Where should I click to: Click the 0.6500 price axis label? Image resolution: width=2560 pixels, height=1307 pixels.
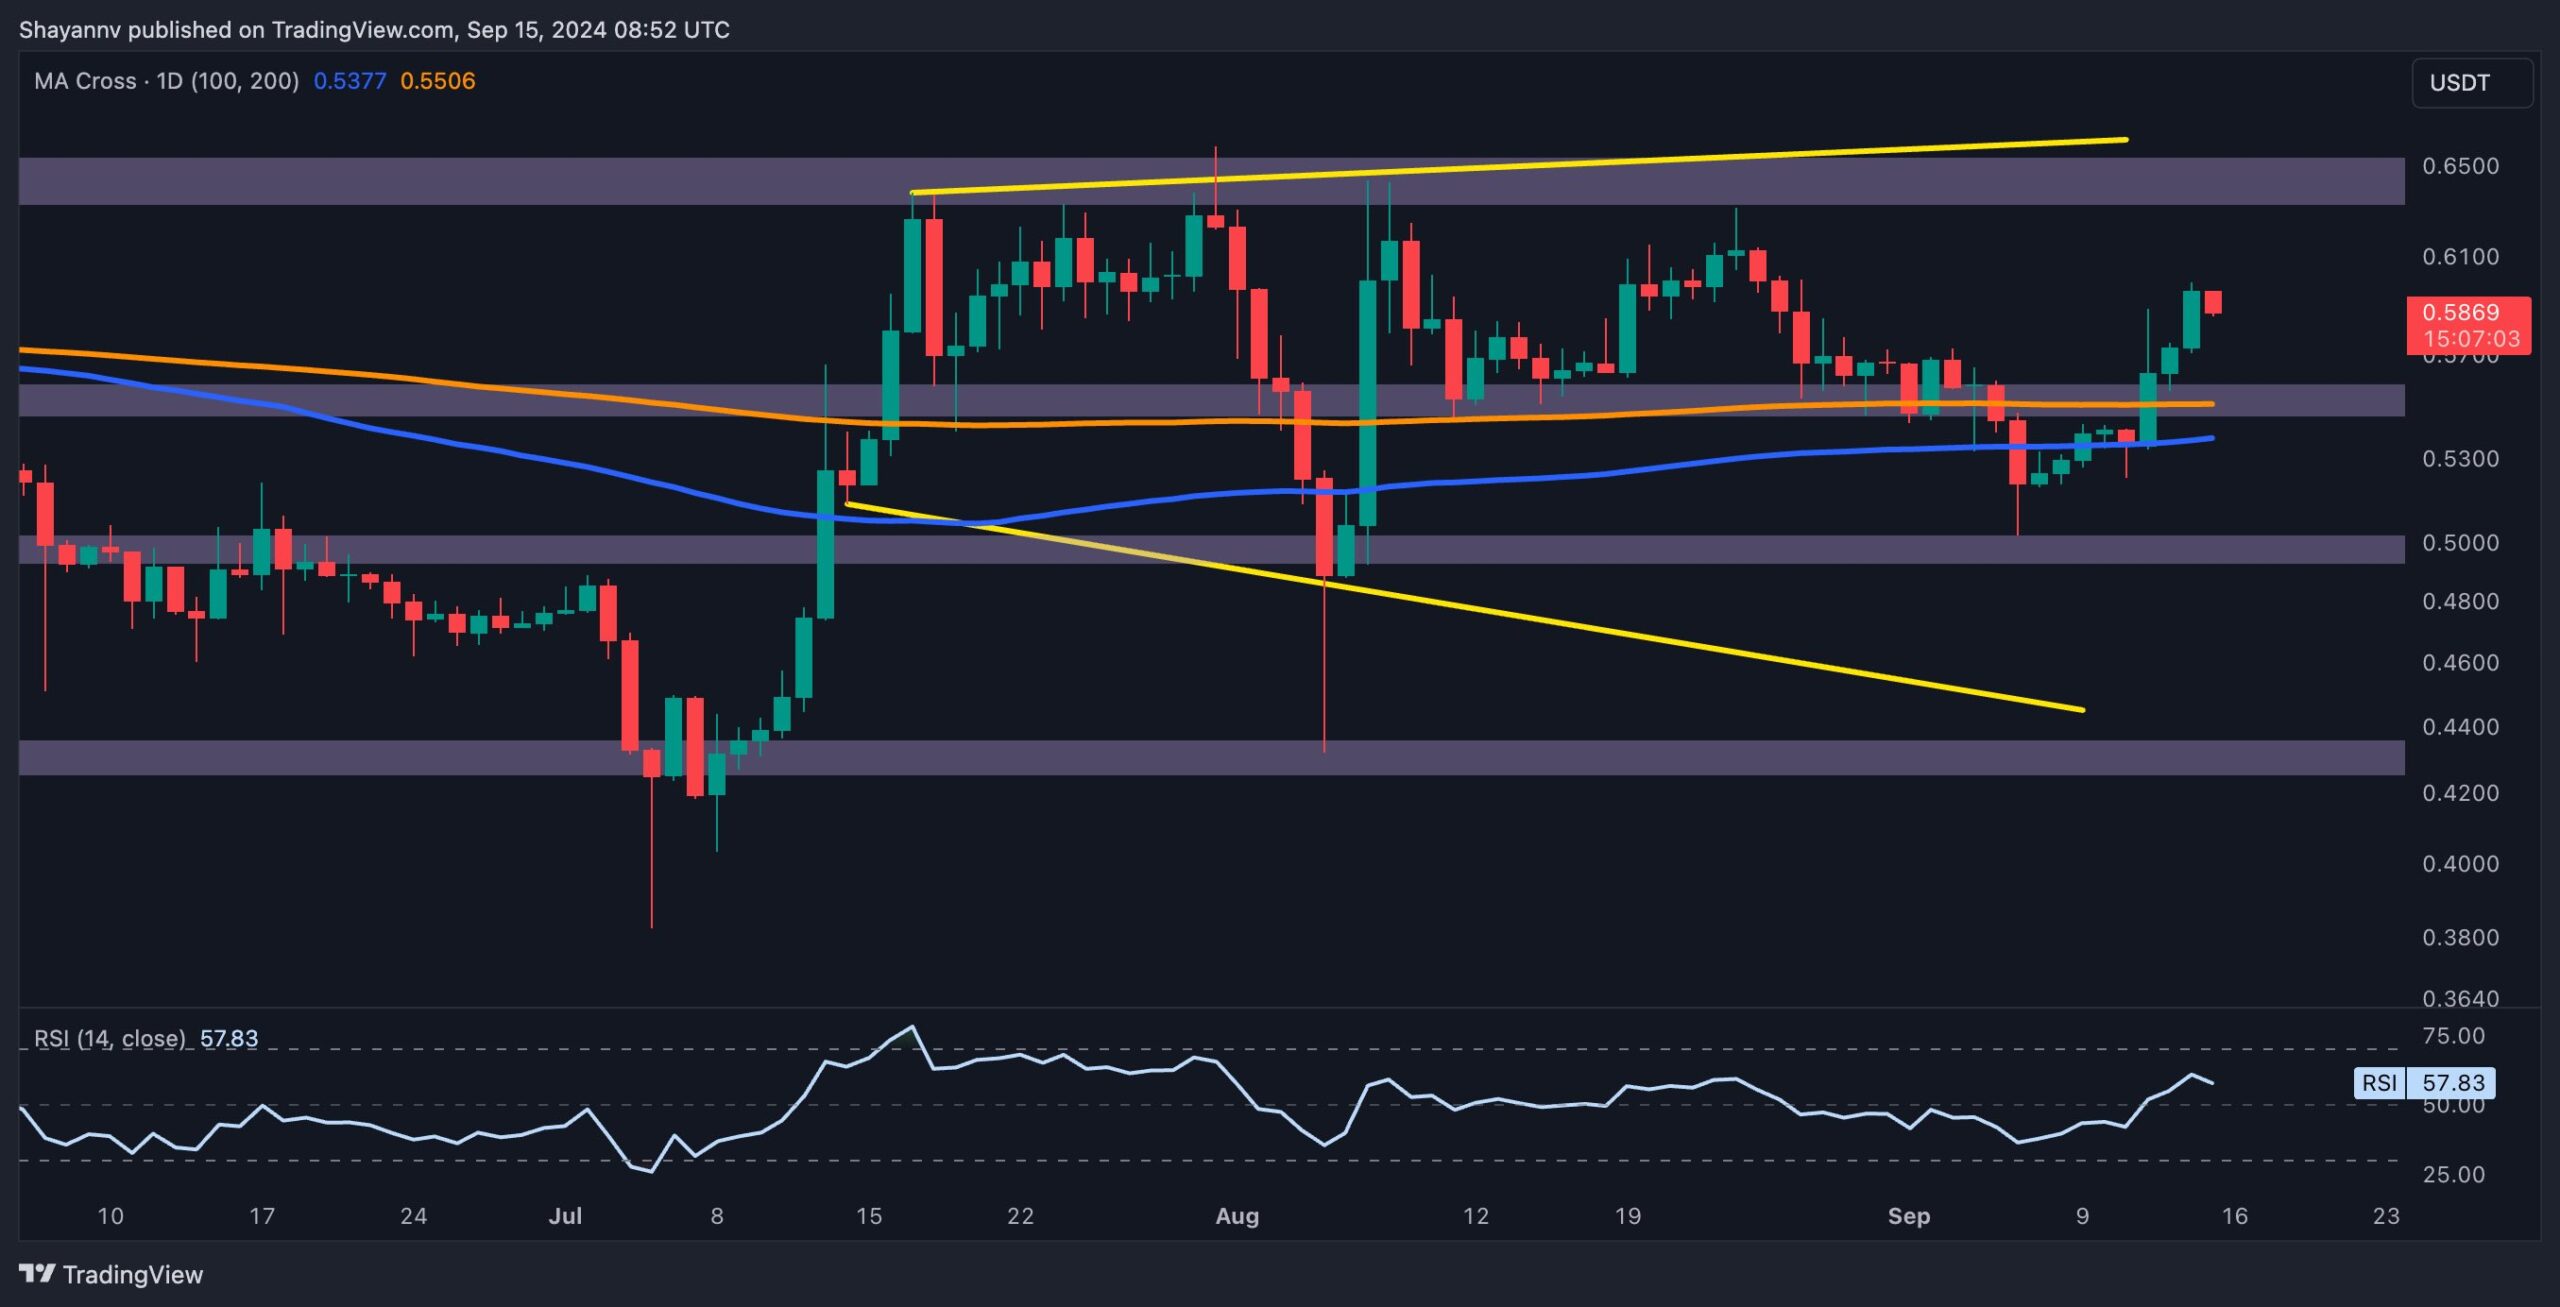coord(2460,166)
